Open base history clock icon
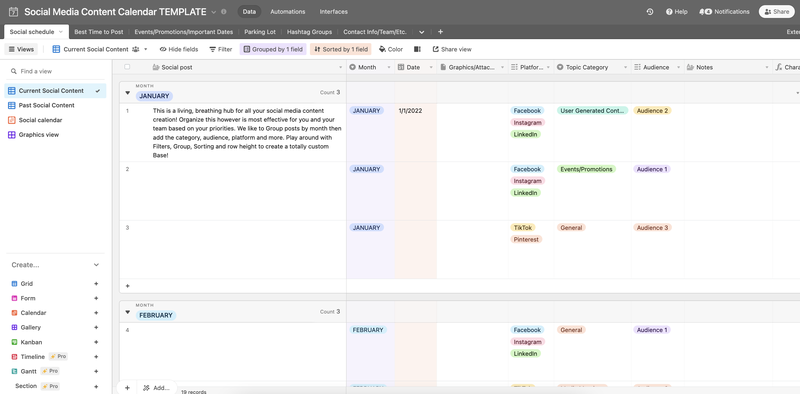 [x=649, y=12]
